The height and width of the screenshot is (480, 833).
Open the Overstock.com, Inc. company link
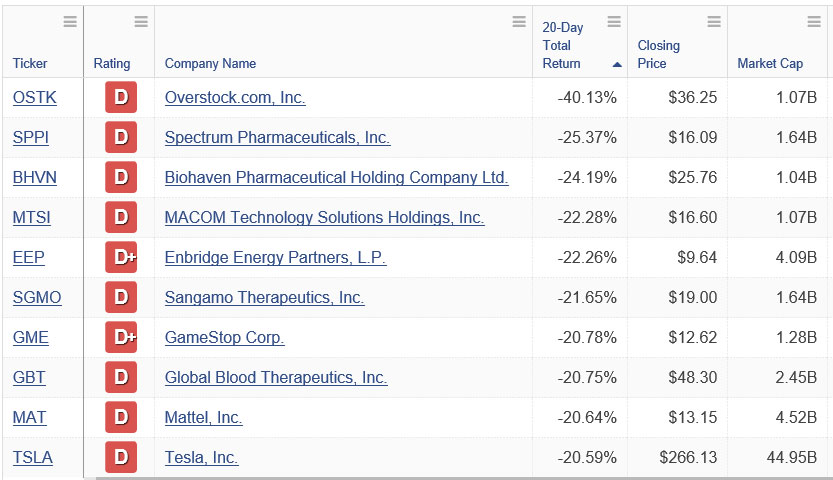(x=235, y=97)
